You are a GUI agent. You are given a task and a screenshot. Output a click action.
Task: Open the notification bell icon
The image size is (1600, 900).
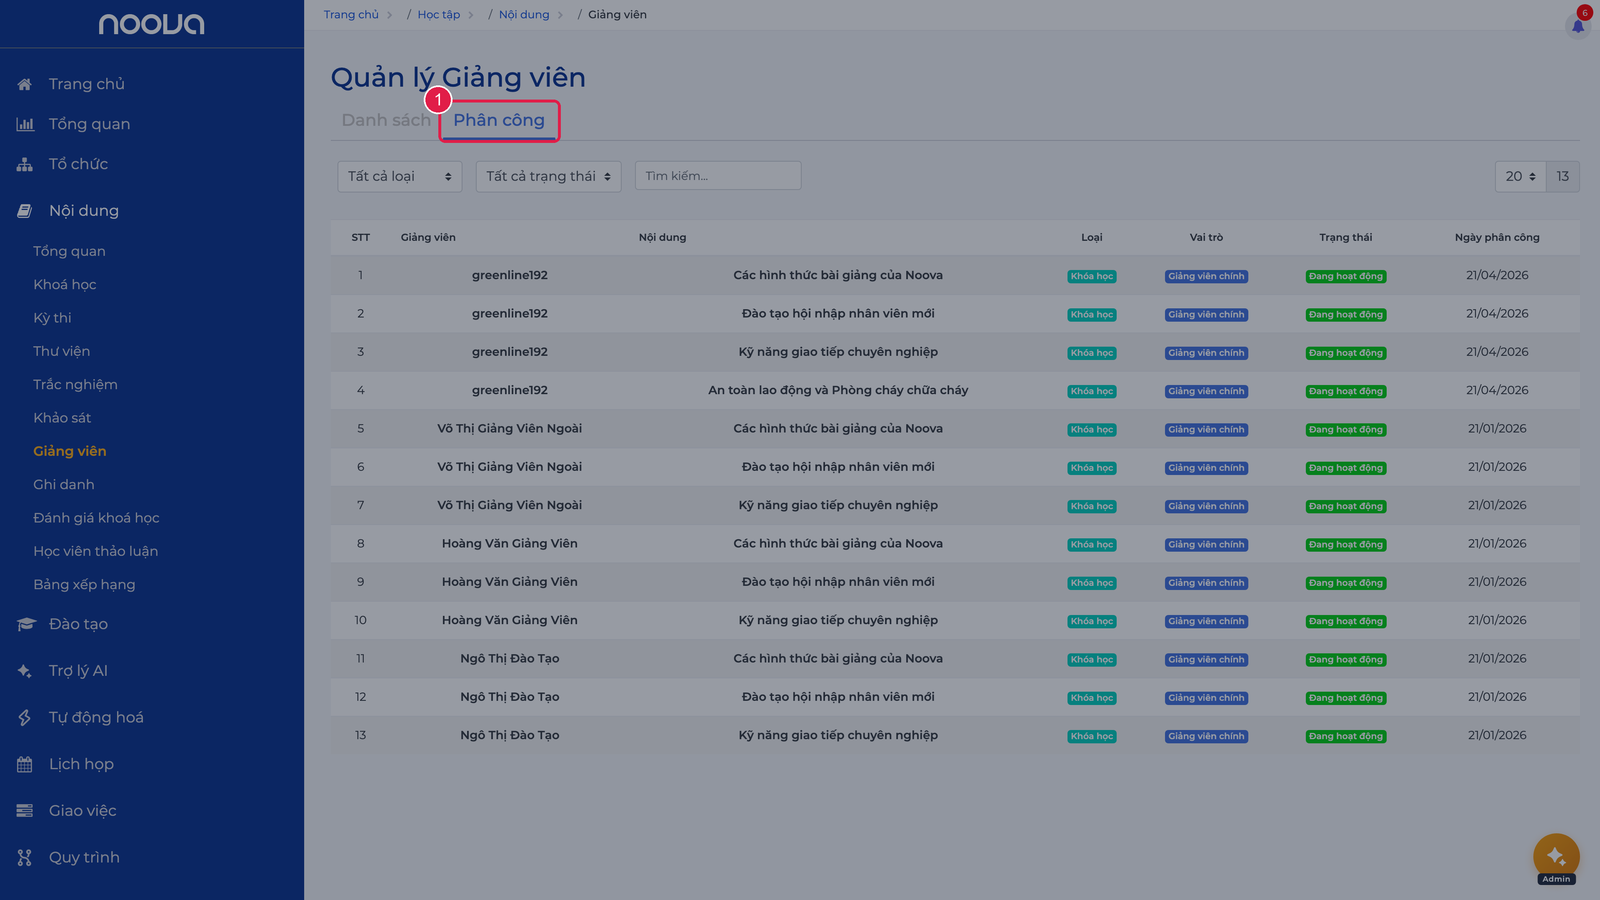1578,26
